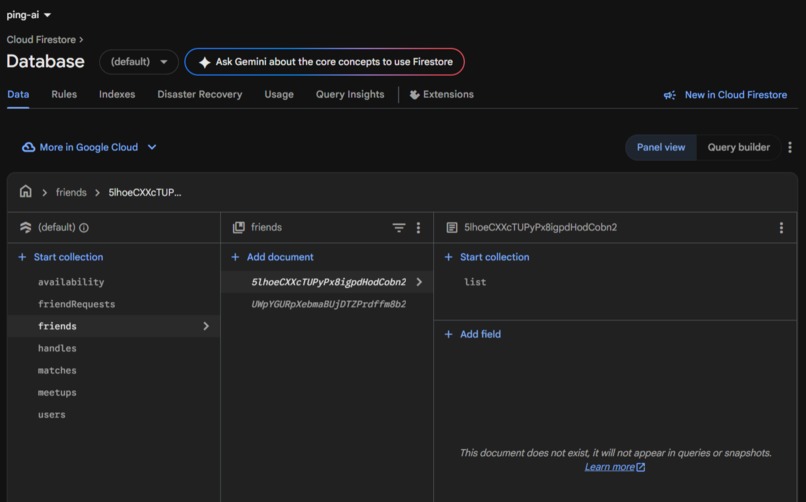Click the Database page heading
The width and height of the screenshot is (806, 502).
pyautogui.click(x=45, y=62)
